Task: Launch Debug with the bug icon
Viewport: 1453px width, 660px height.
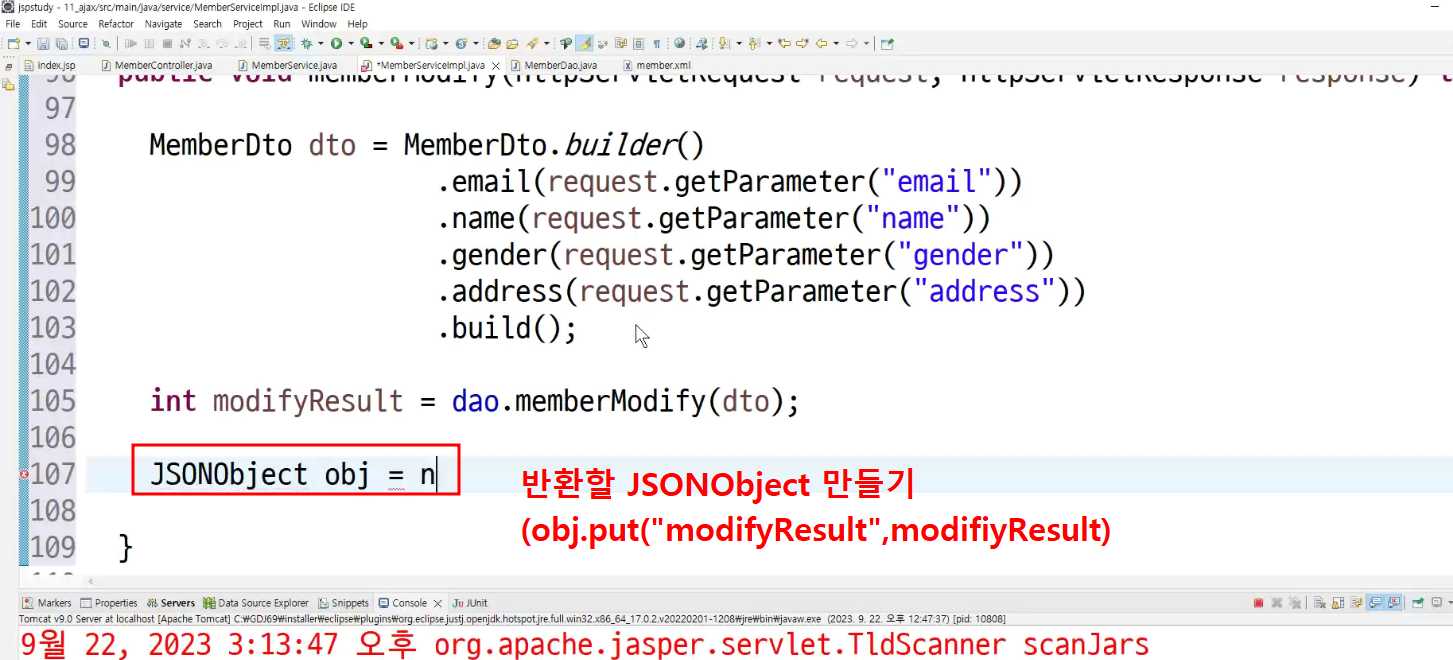Action: click(305, 44)
